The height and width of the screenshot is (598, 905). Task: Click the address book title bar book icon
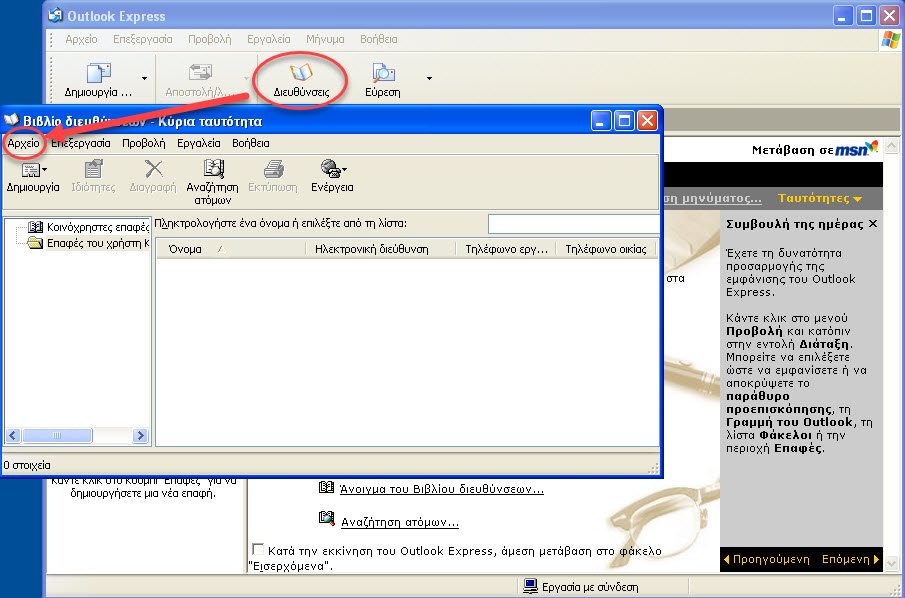coord(12,121)
